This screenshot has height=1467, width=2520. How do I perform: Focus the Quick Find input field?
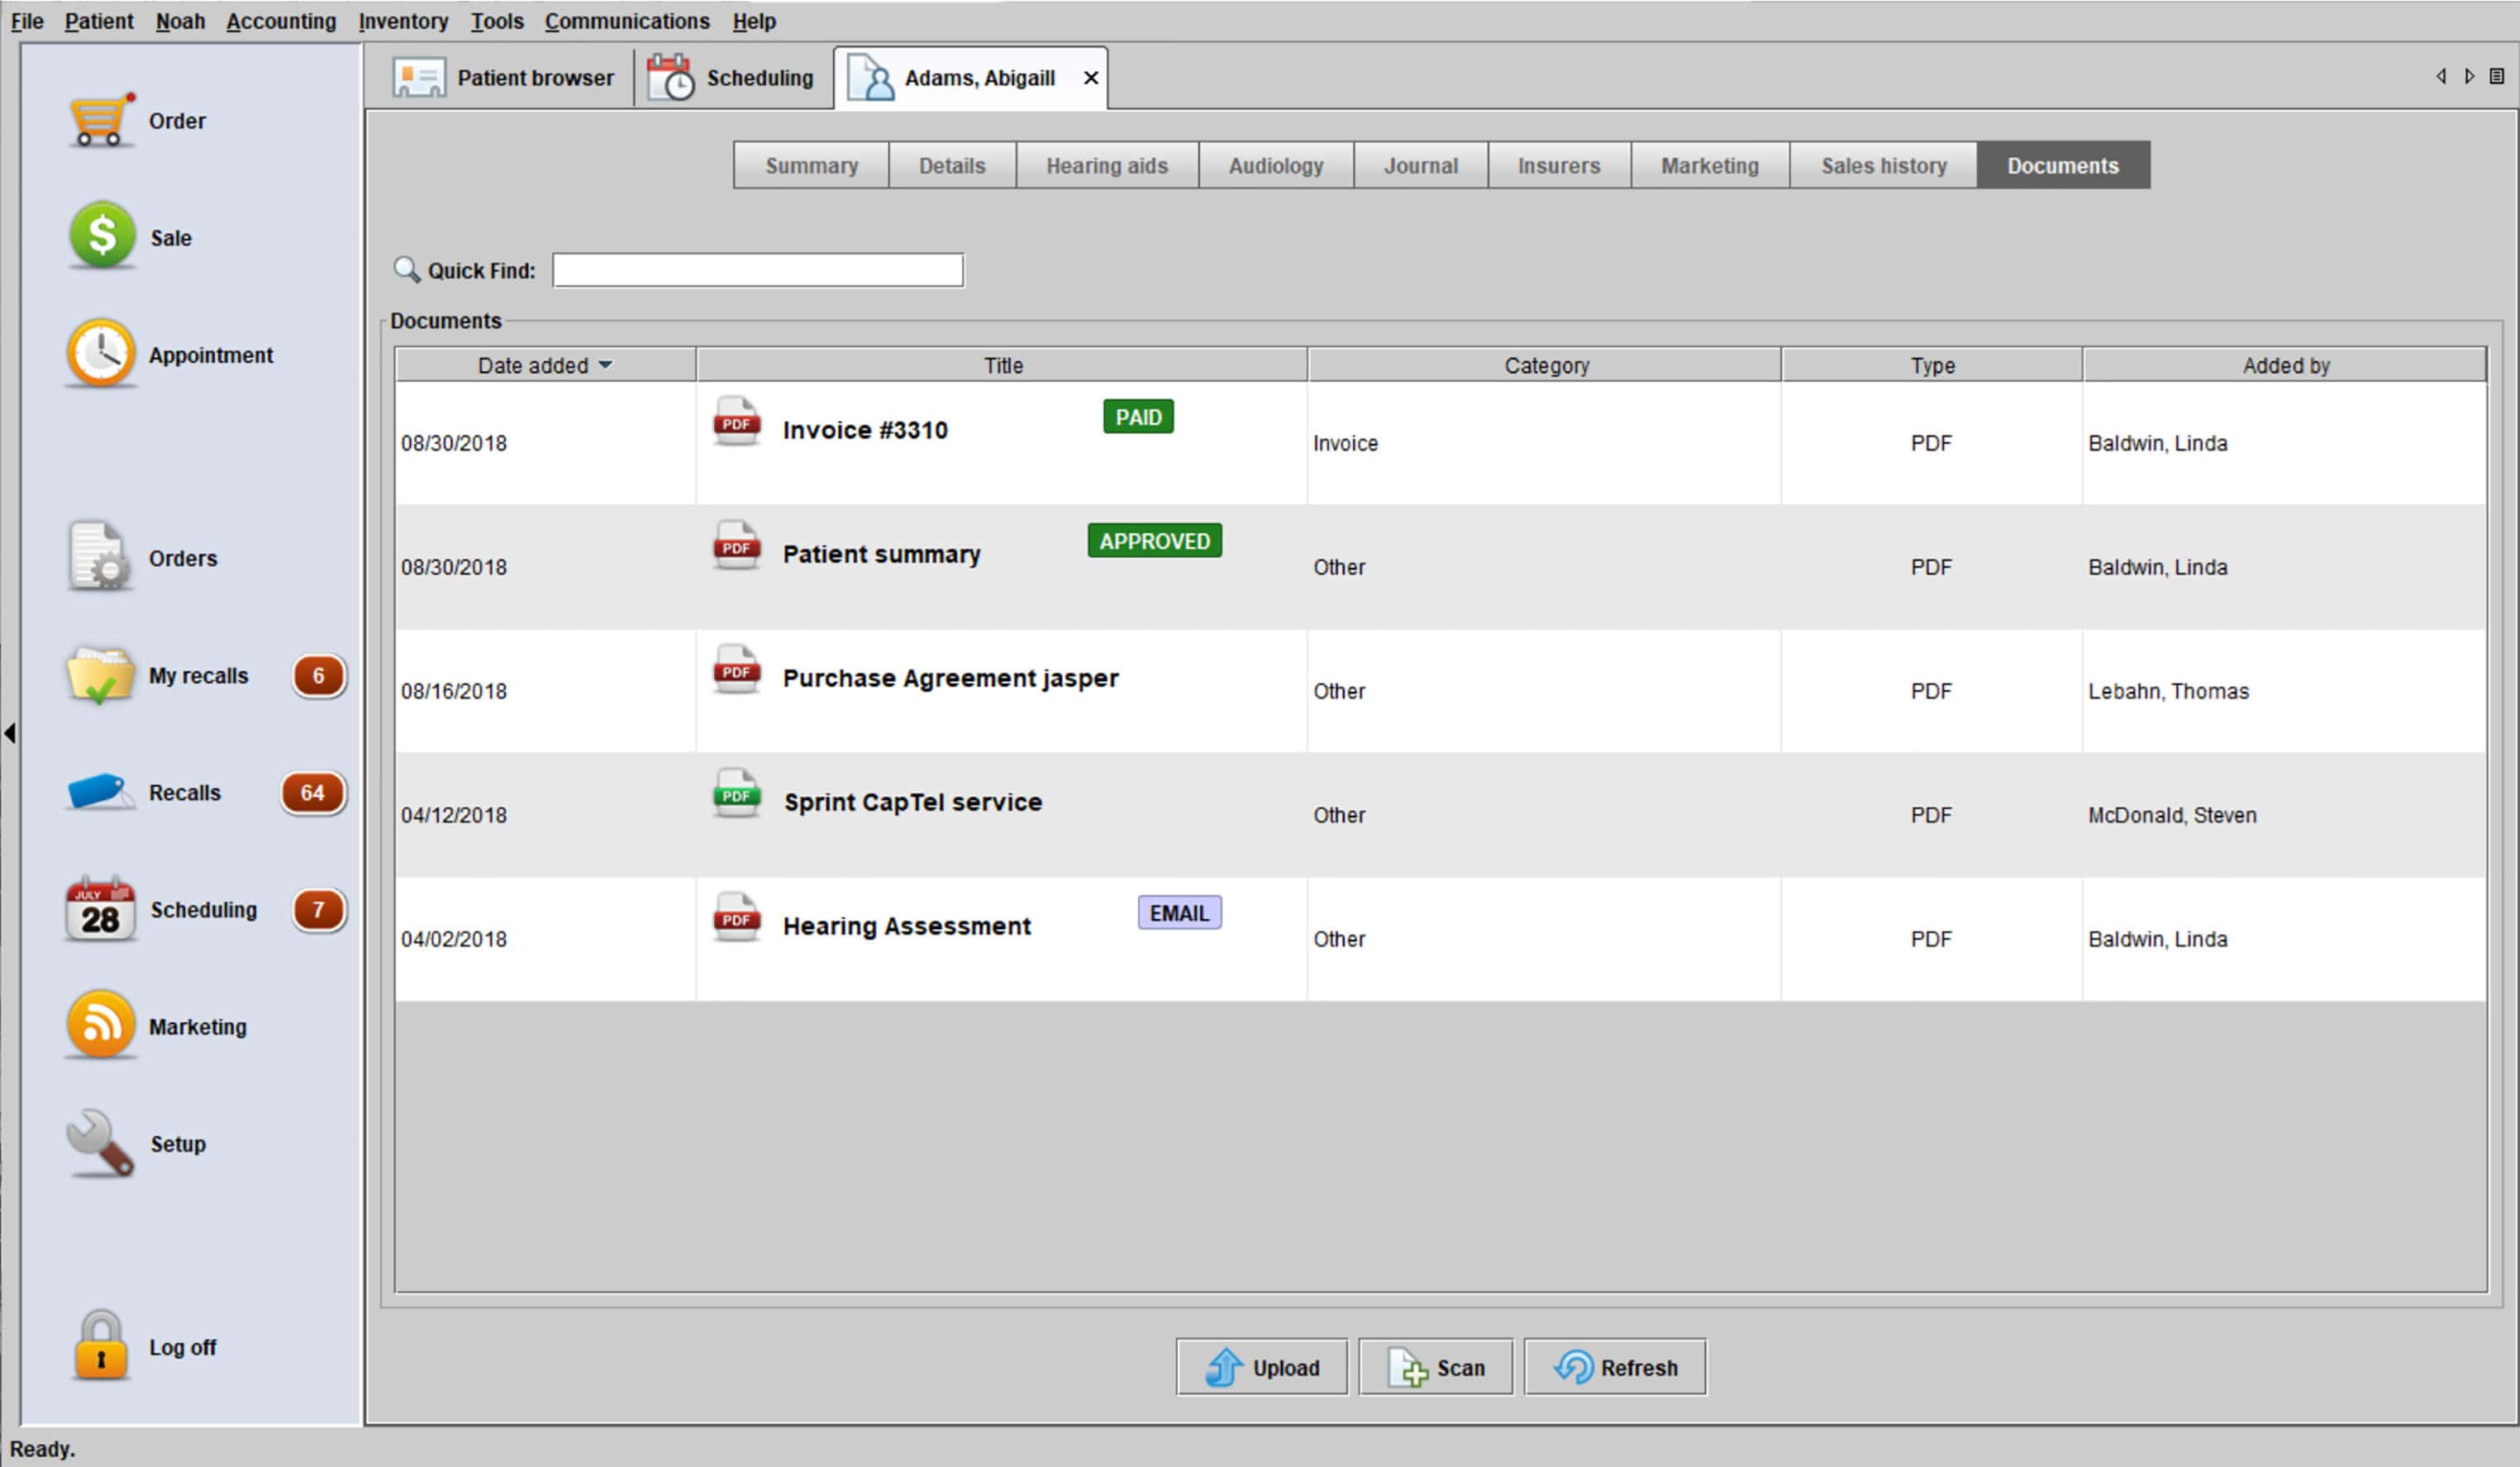pos(758,270)
